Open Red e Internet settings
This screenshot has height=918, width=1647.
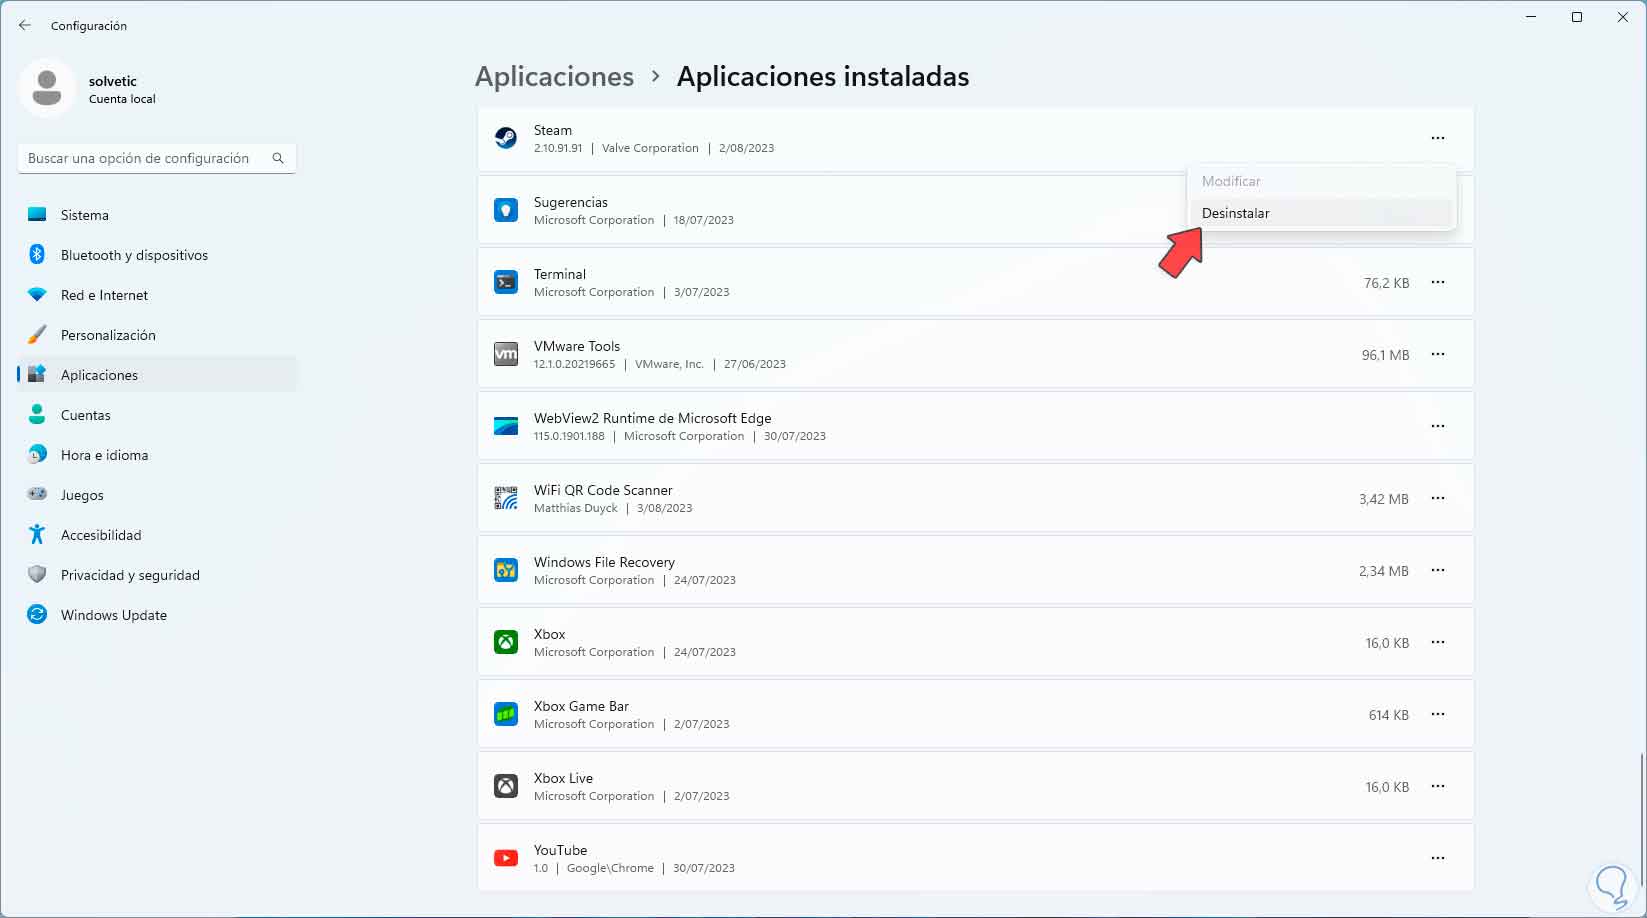[x=158, y=295]
